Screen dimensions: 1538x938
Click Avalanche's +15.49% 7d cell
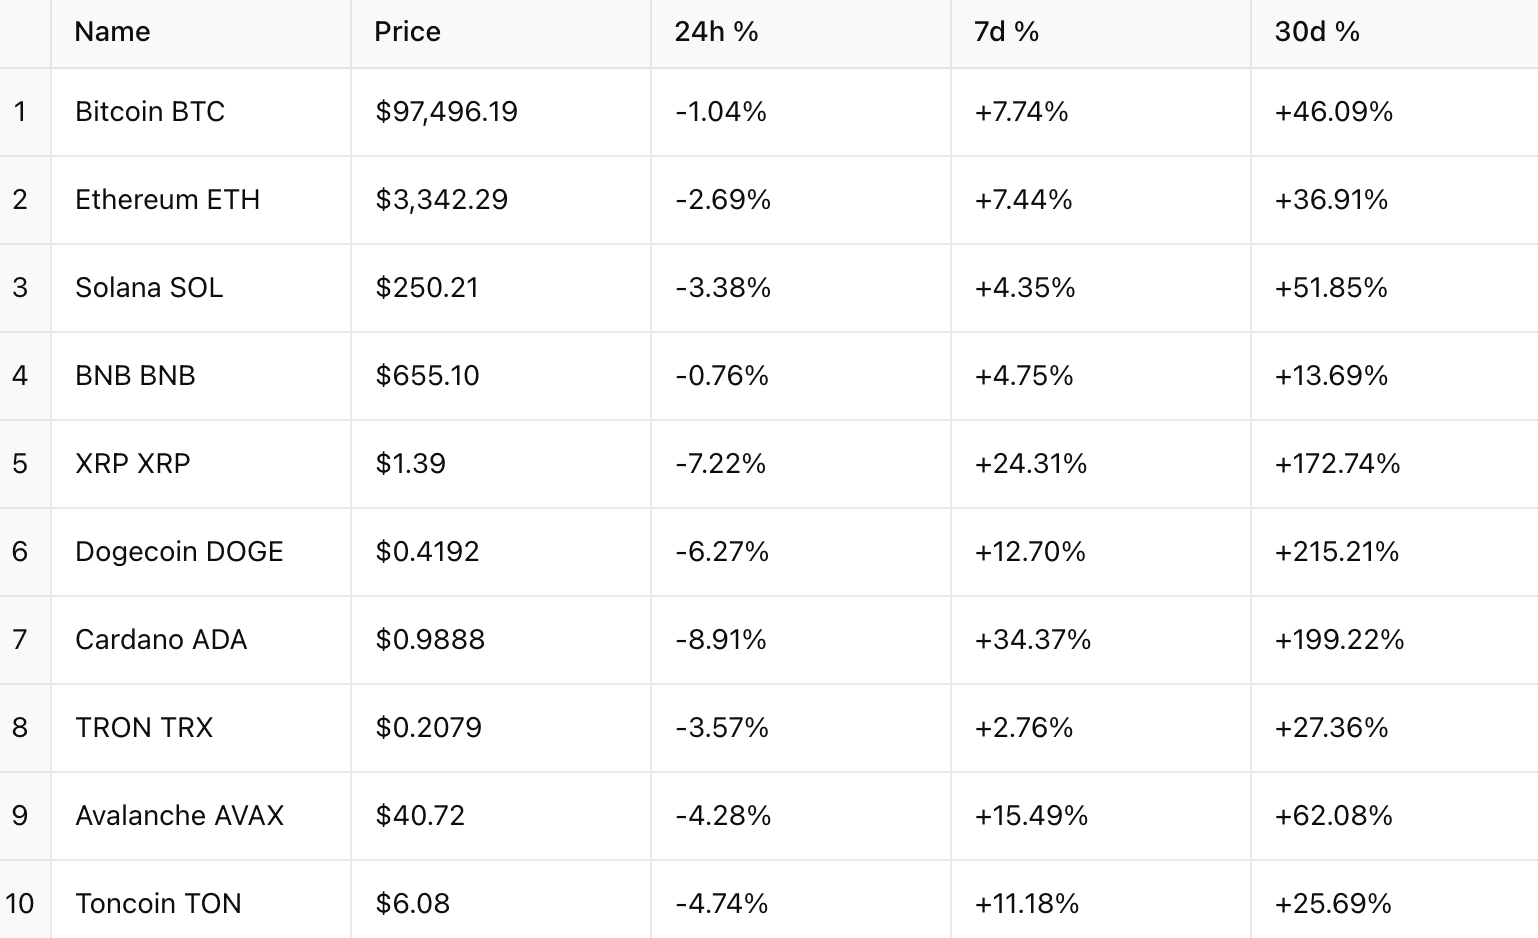coord(1031,815)
